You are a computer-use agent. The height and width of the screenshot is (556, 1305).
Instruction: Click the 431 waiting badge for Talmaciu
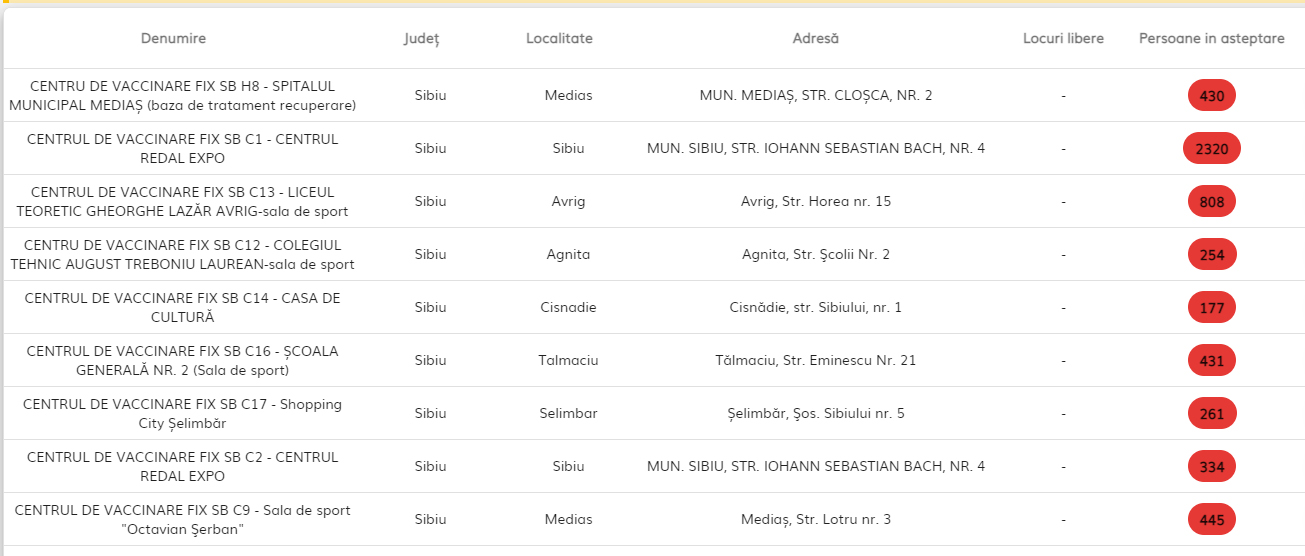[1212, 361]
